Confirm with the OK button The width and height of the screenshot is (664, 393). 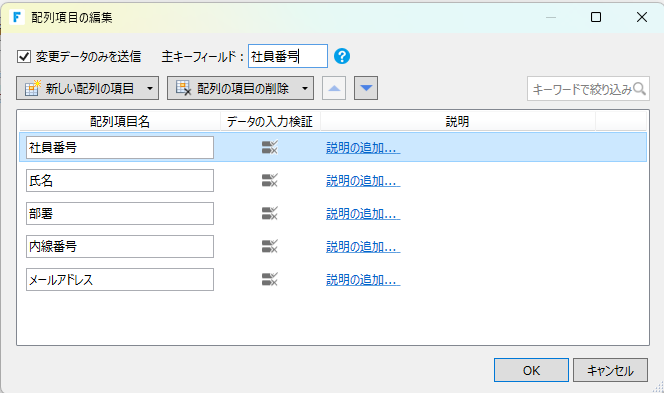click(x=531, y=370)
